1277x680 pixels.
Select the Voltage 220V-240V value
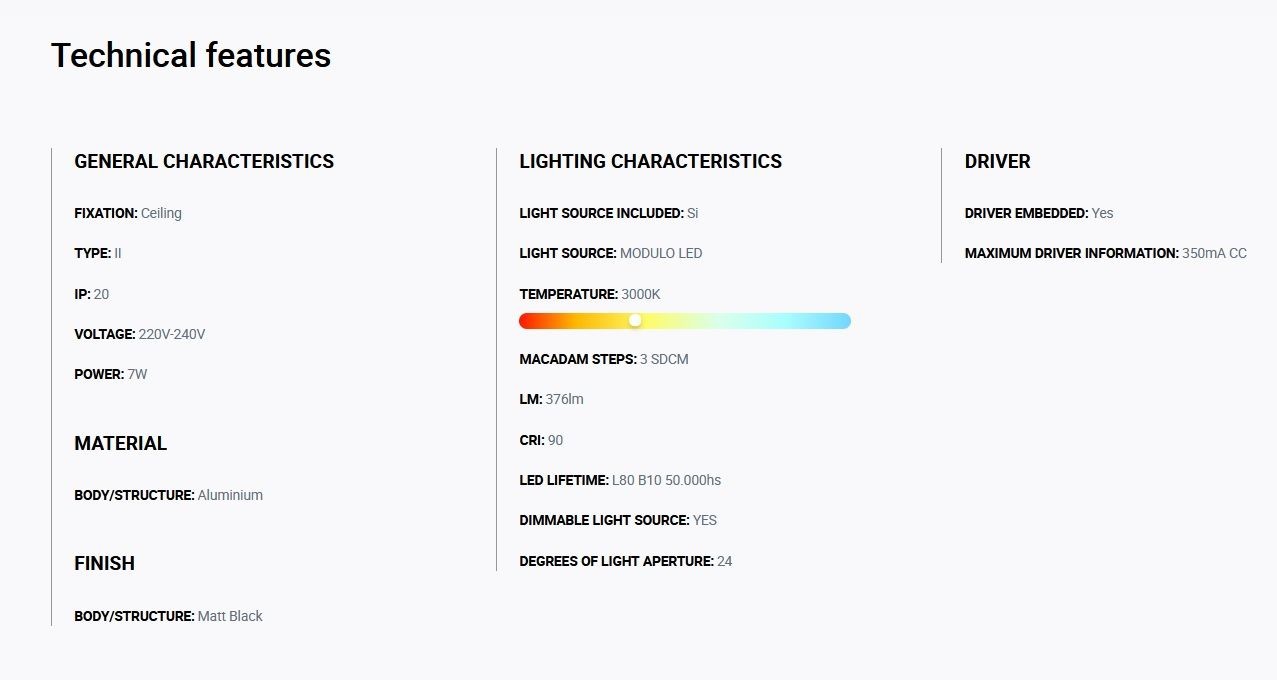click(x=172, y=334)
